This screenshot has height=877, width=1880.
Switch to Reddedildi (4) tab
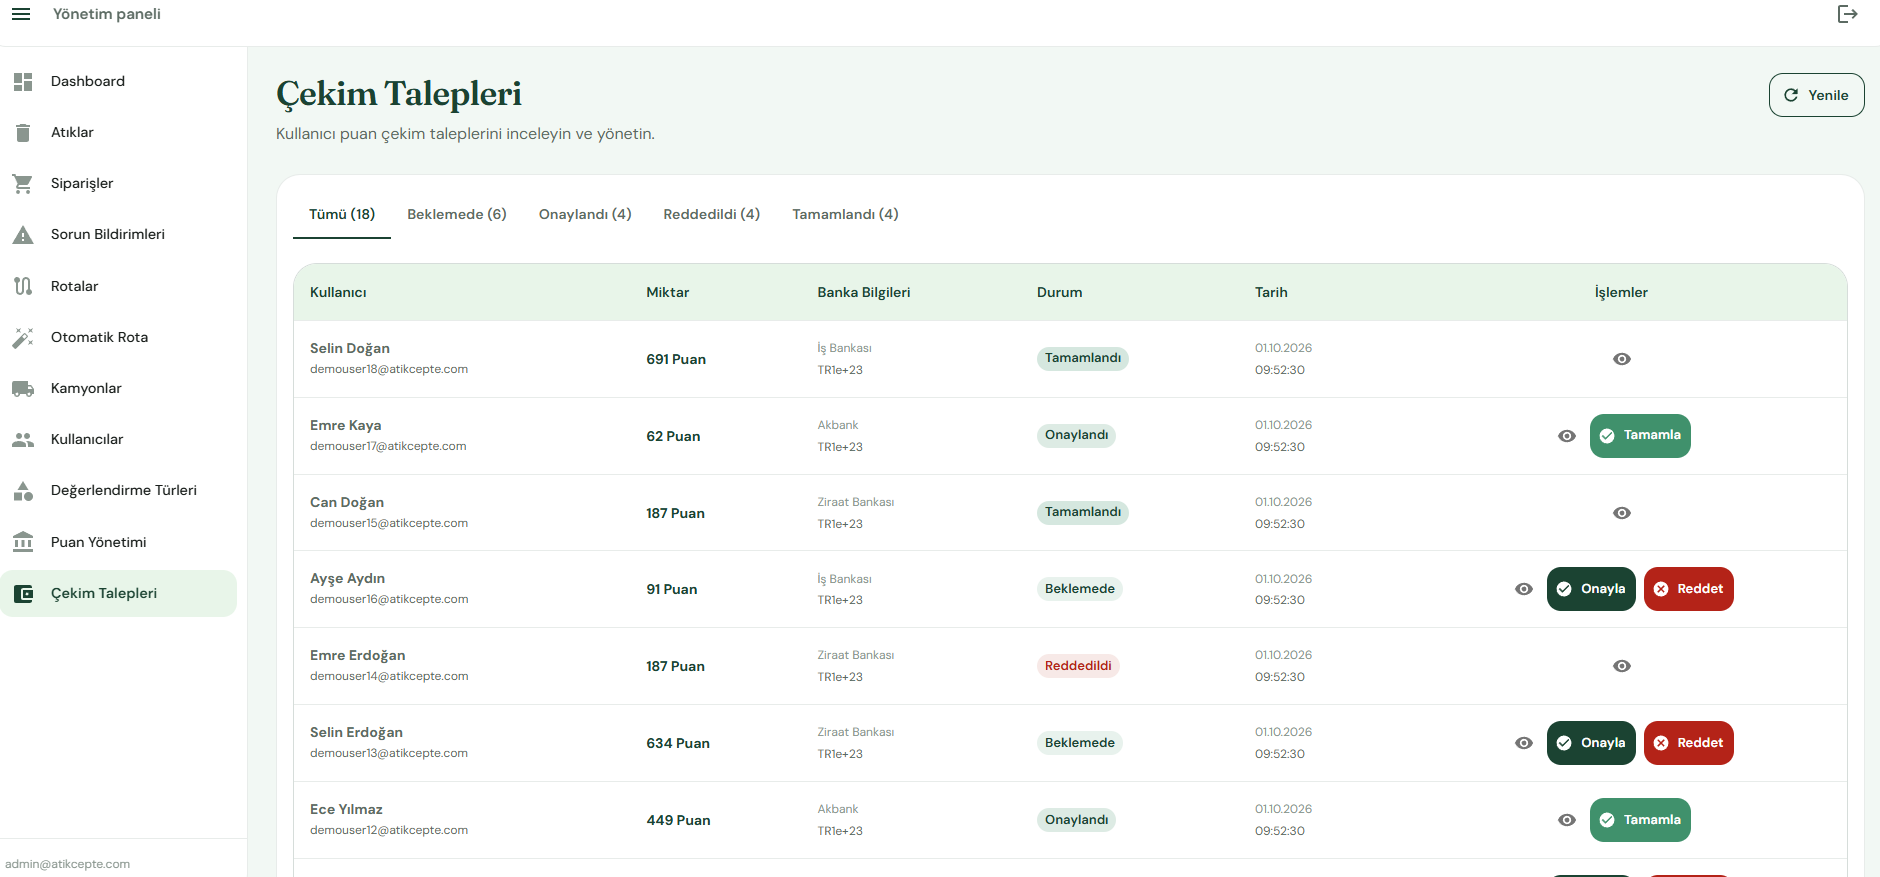tap(712, 214)
